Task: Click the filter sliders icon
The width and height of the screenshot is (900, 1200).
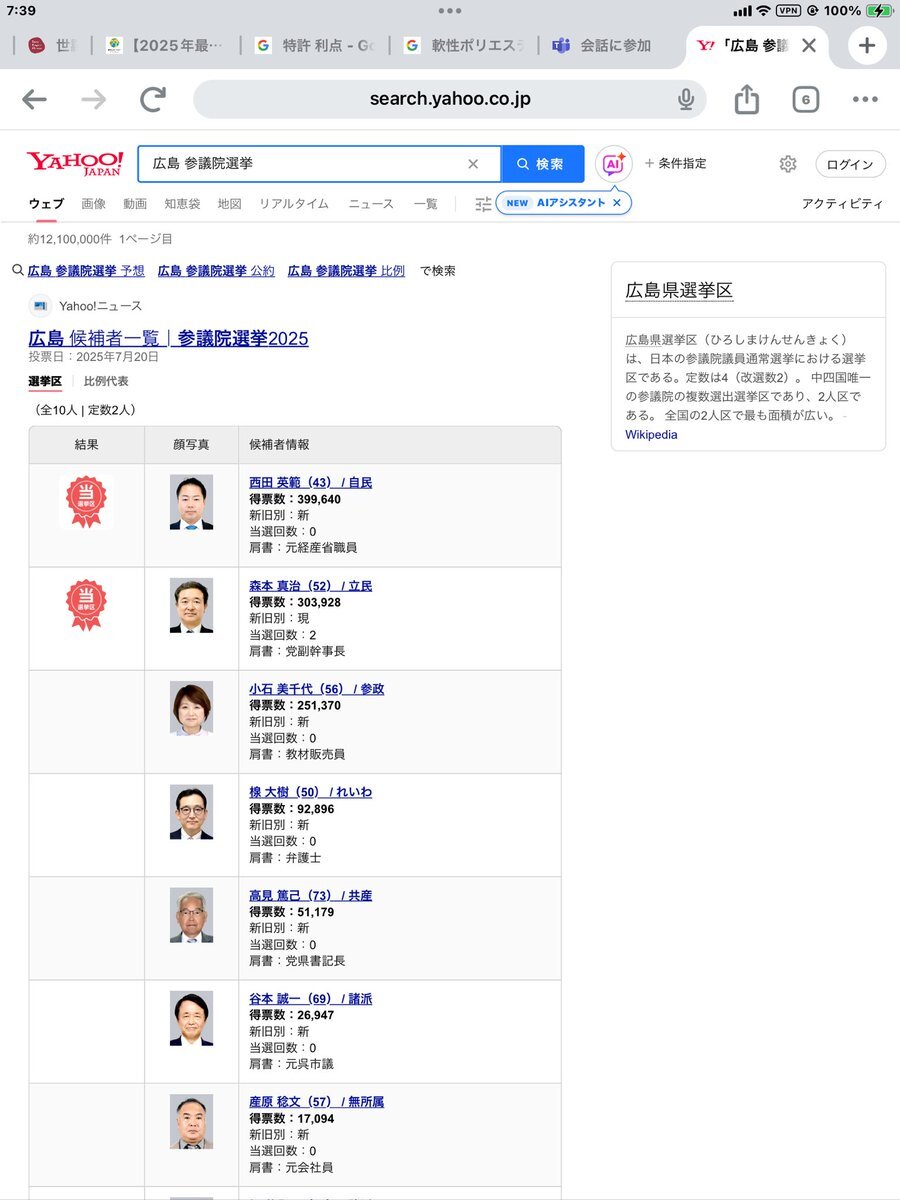Action: click(x=483, y=204)
